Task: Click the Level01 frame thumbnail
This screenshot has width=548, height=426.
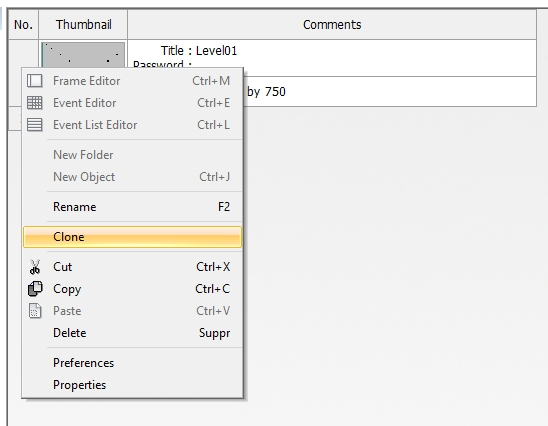Action: pyautogui.click(x=83, y=55)
